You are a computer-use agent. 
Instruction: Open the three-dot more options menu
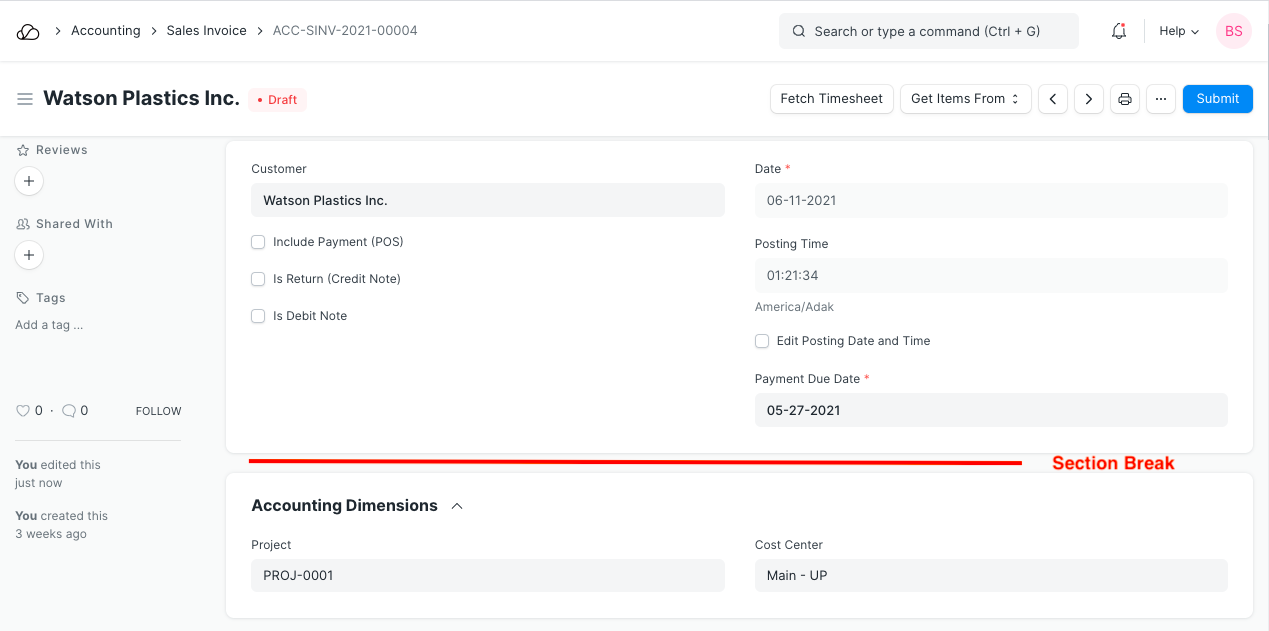1160,99
